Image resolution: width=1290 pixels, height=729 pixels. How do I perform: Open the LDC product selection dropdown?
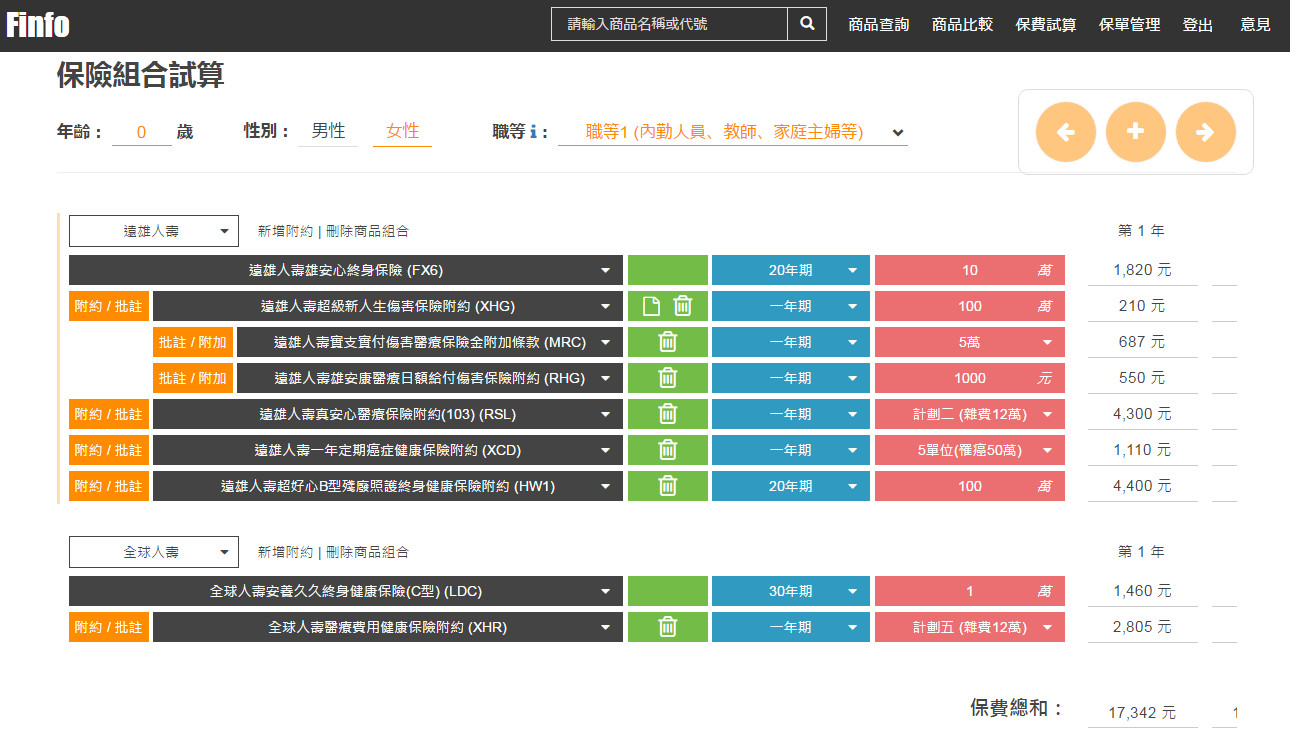click(346, 591)
